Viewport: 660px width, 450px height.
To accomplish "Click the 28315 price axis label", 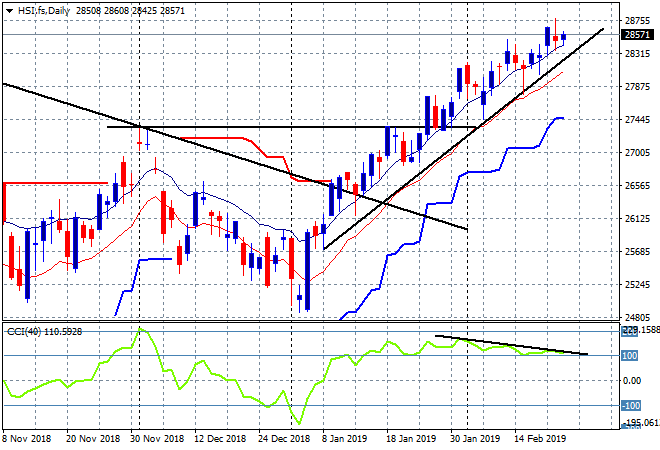I will [637, 53].
